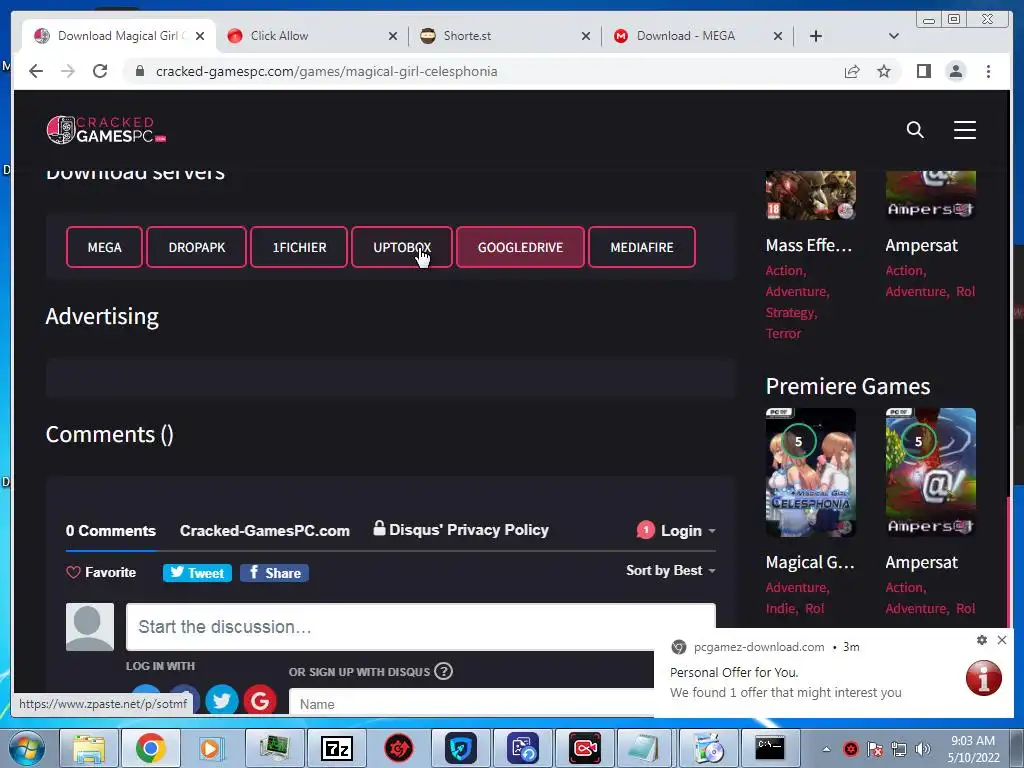Click the red screen recorder taskbar icon
Image resolution: width=1024 pixels, height=768 pixels.
click(x=584, y=748)
